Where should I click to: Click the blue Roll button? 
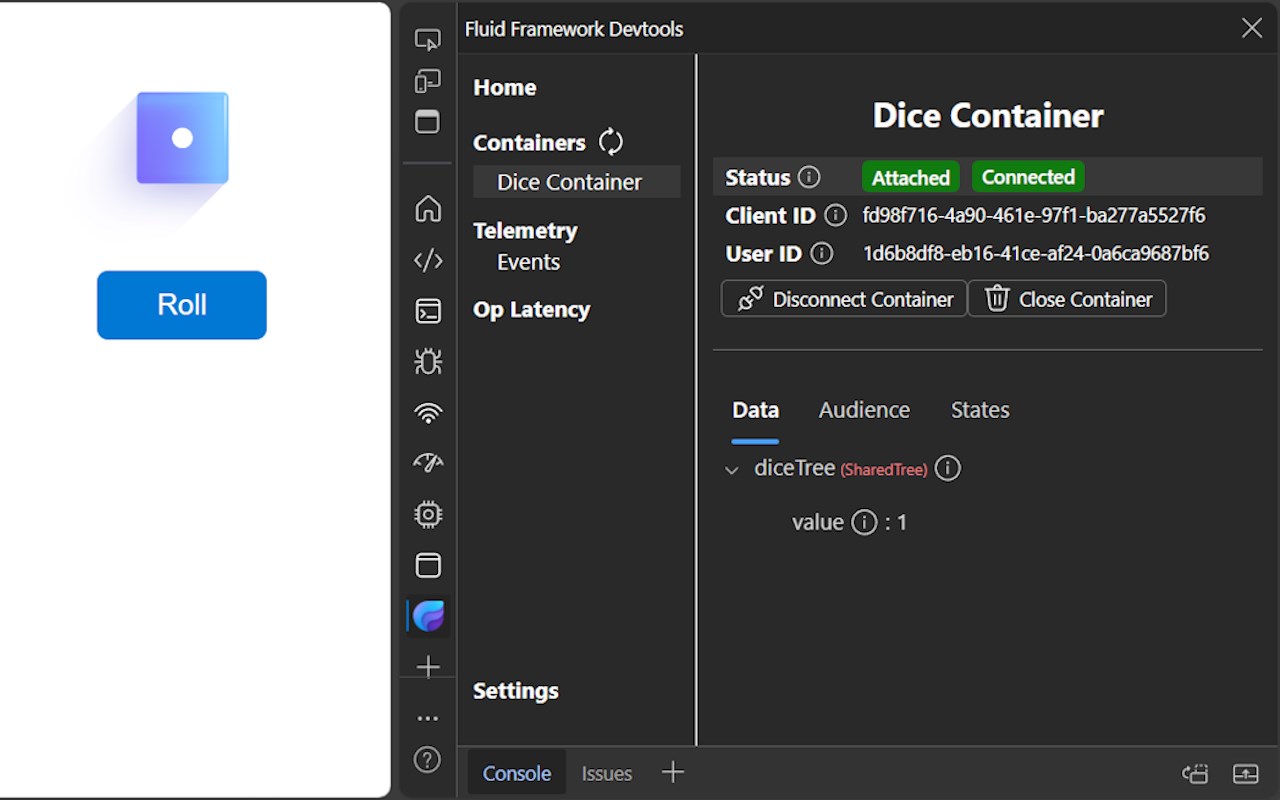(182, 305)
